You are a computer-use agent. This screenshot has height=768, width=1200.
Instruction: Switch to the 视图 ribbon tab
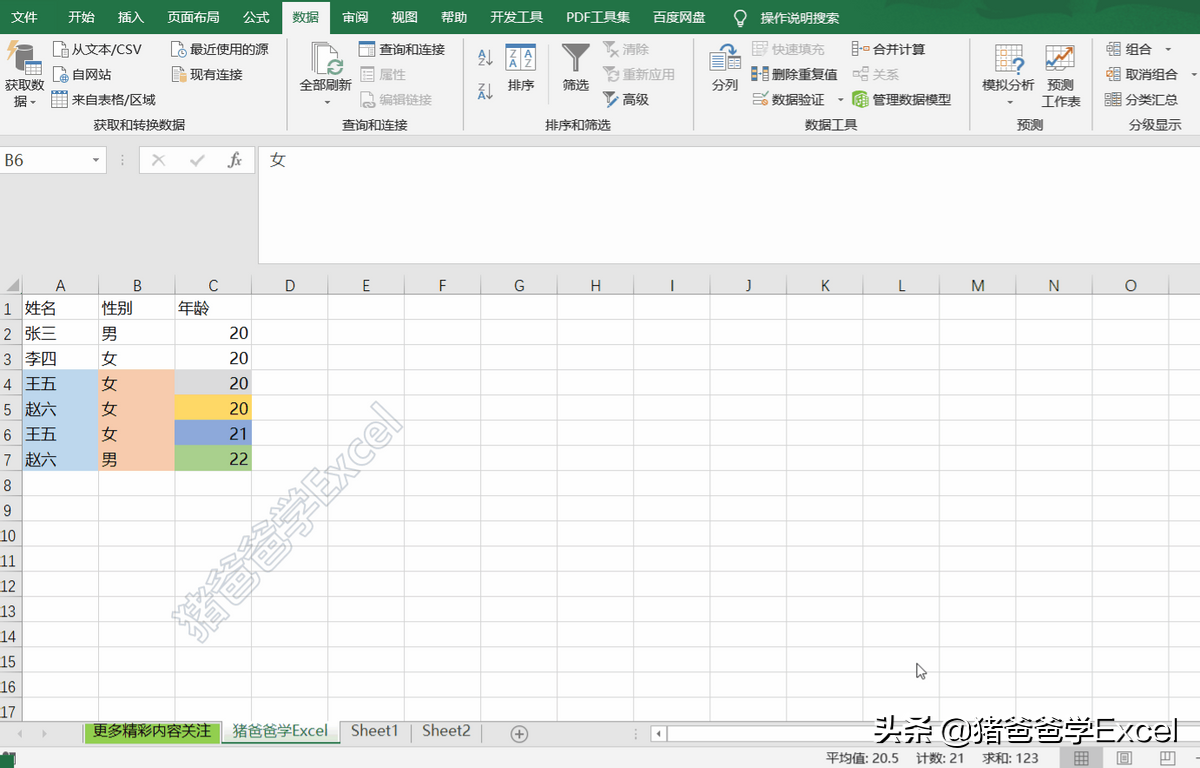405,18
